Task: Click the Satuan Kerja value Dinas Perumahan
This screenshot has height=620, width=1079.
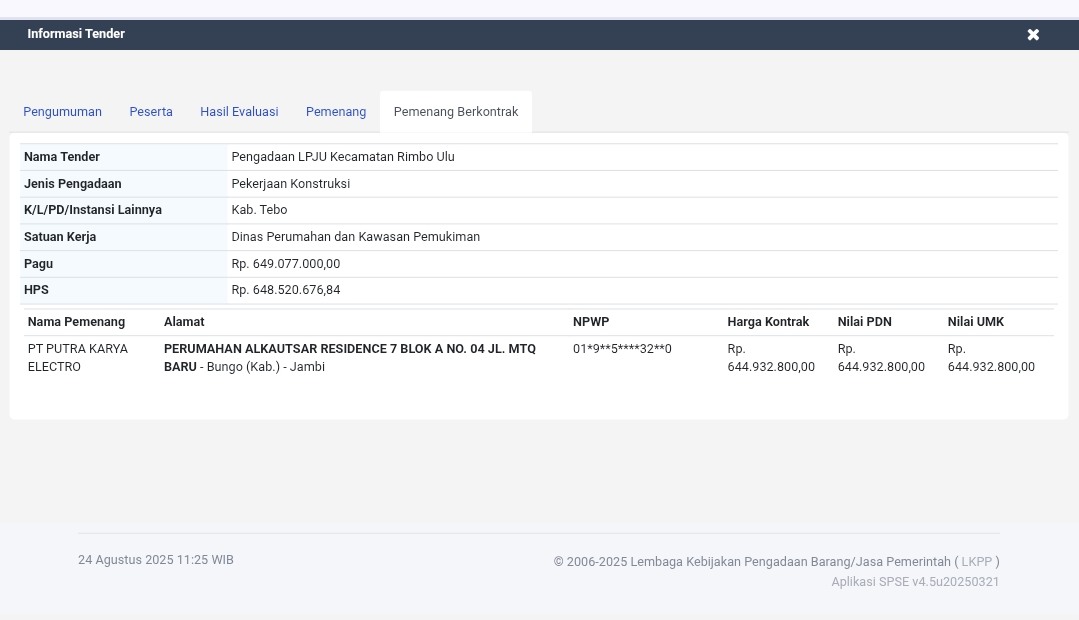Action: [355, 236]
